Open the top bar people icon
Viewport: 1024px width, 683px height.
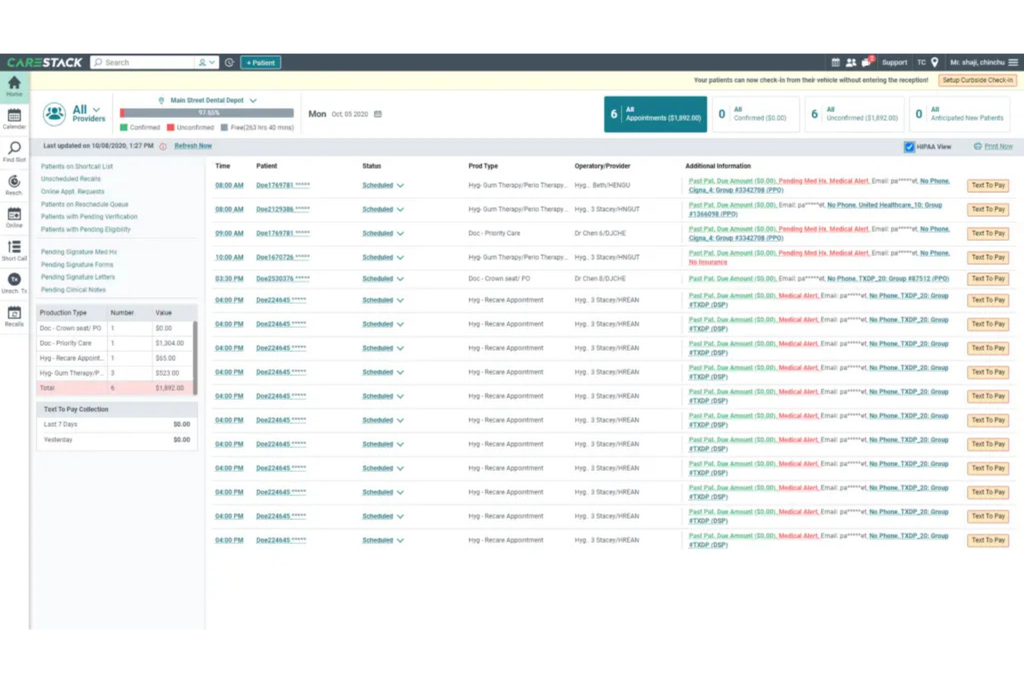click(851, 63)
